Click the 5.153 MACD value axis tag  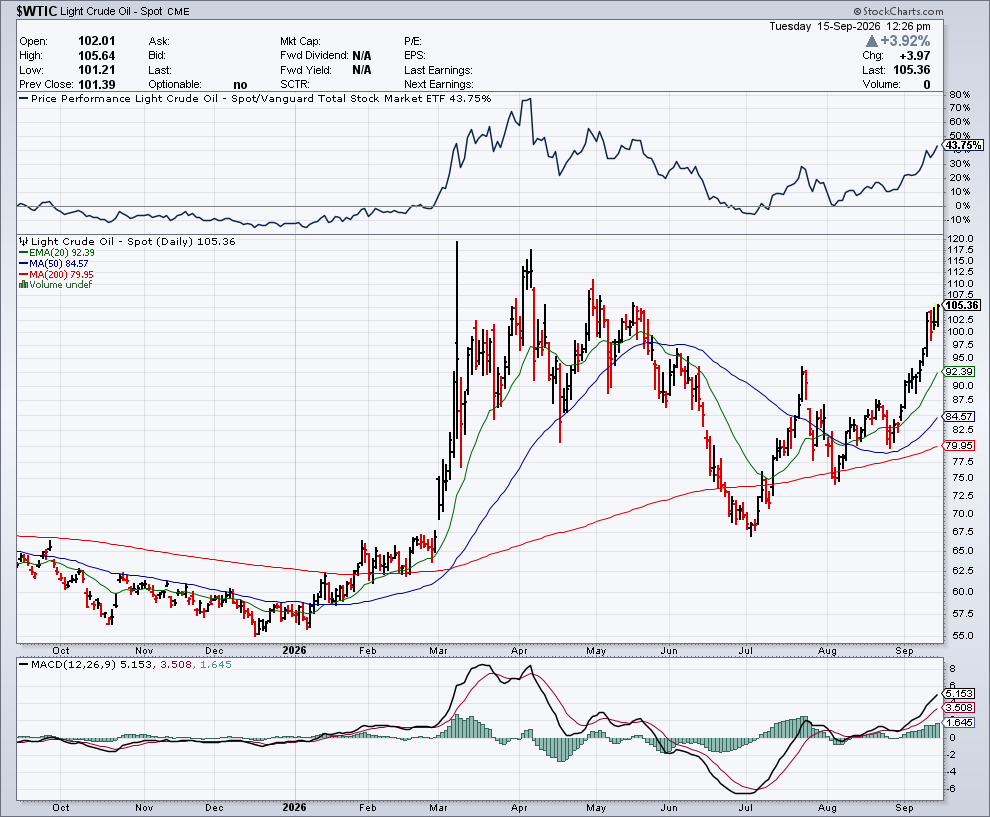959,693
